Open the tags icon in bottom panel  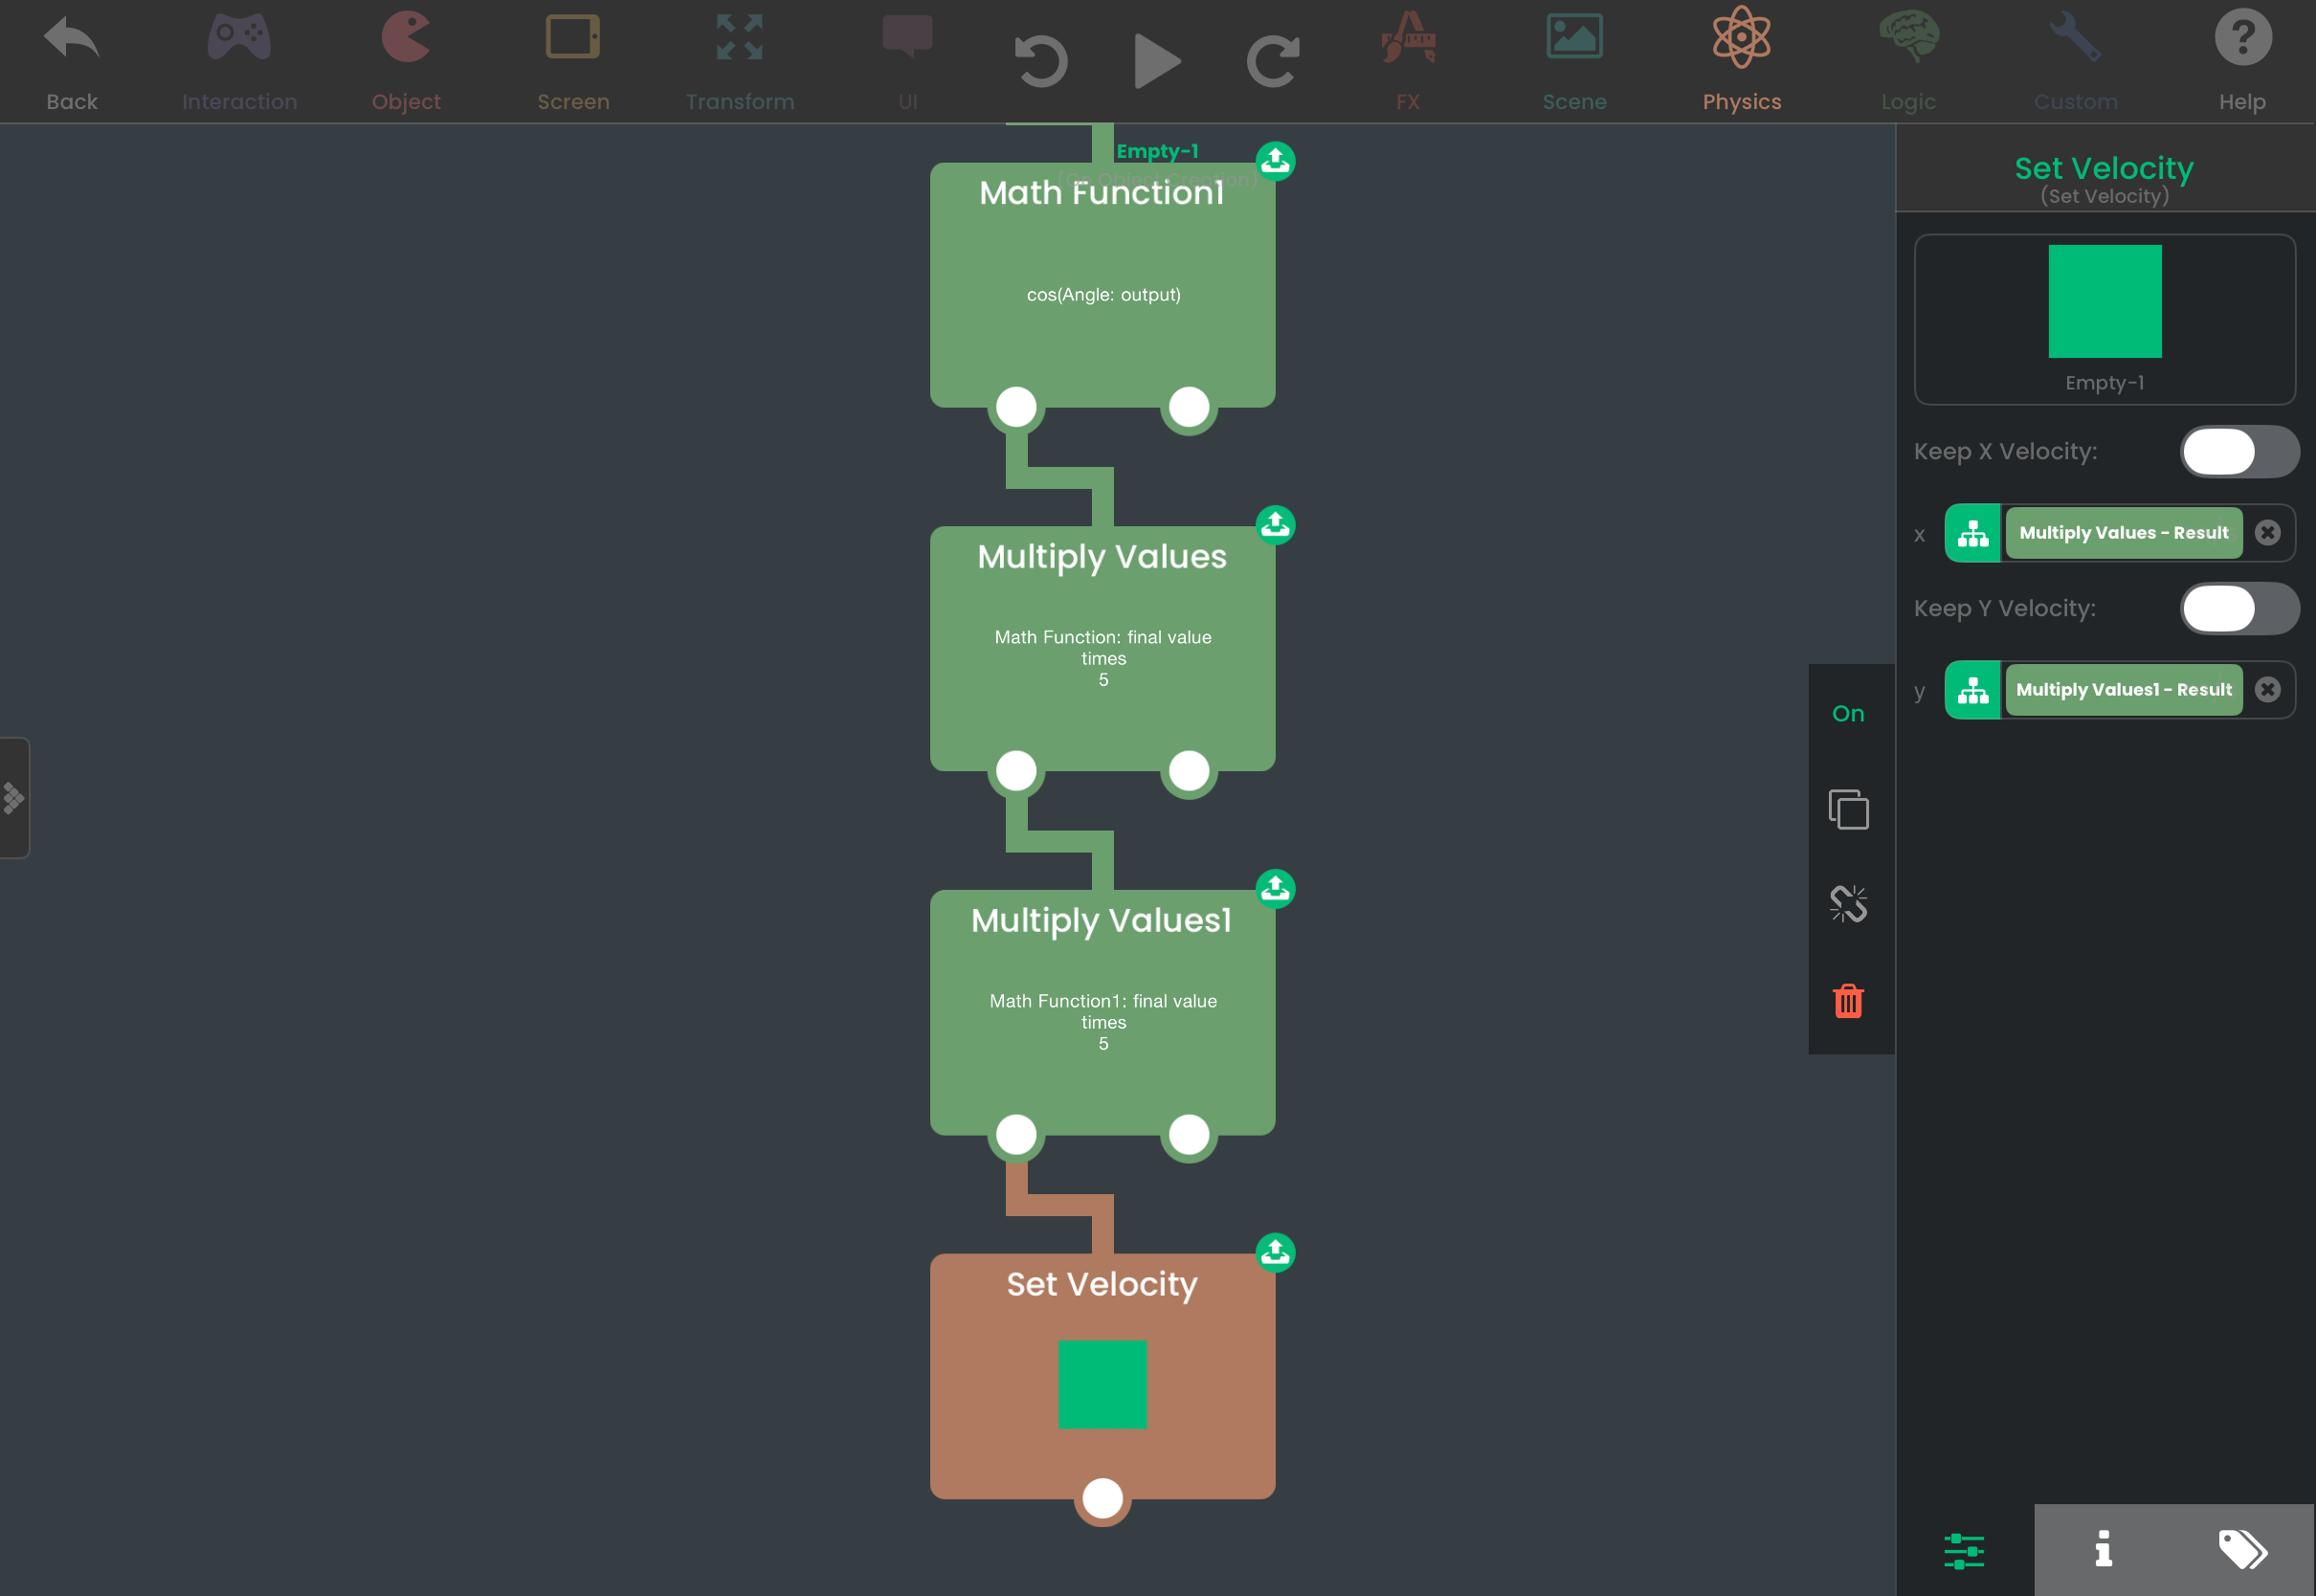2243,1550
